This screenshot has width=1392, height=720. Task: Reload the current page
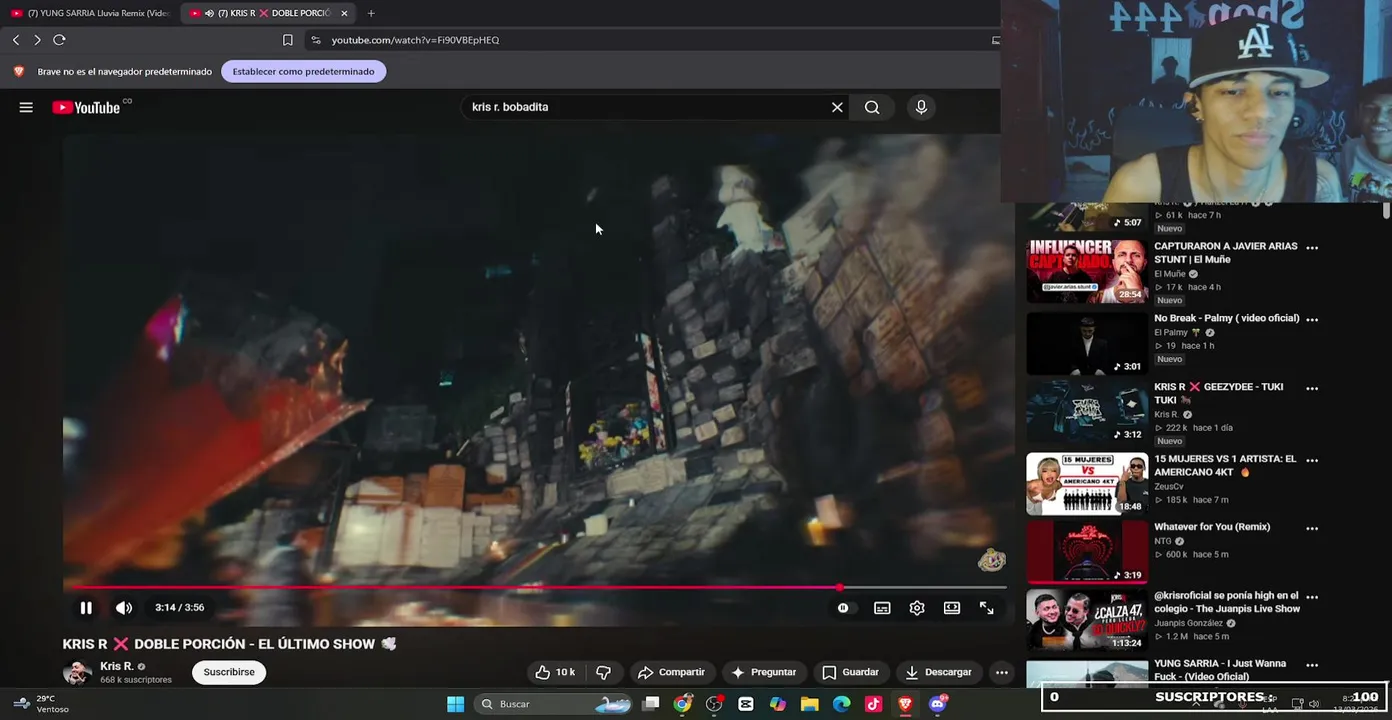59,40
